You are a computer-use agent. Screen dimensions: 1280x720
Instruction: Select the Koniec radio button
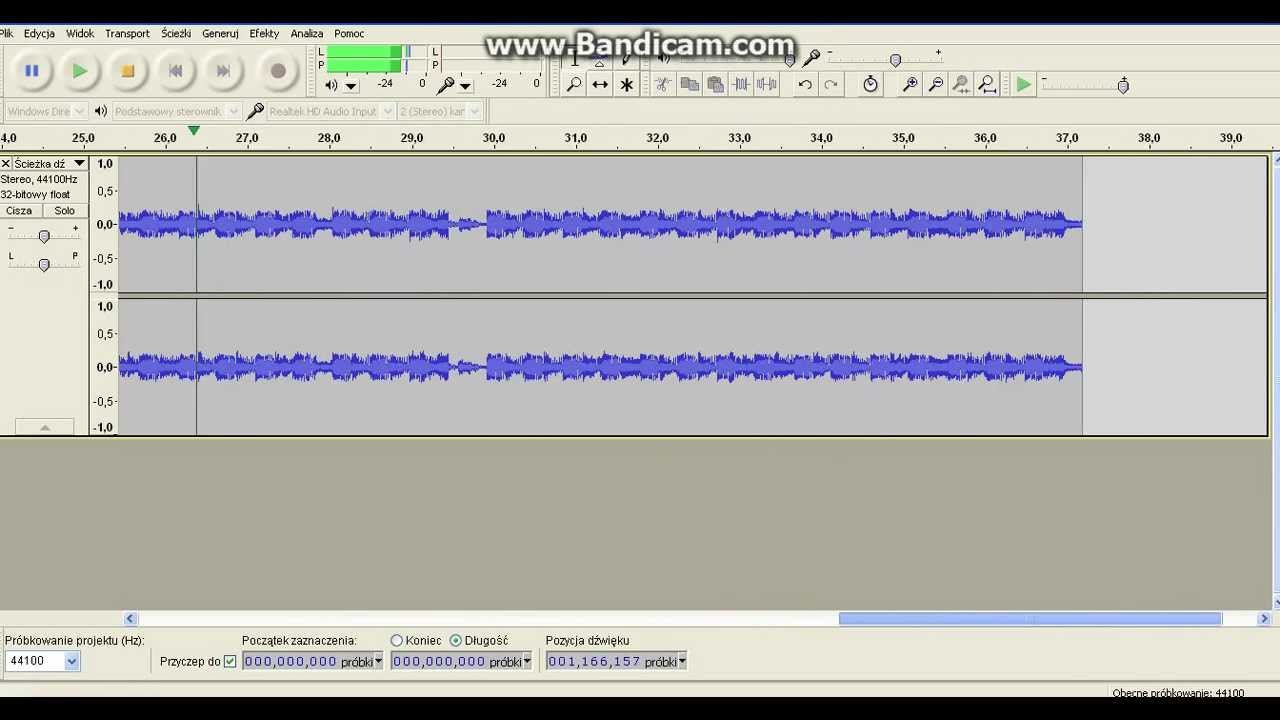click(x=397, y=640)
